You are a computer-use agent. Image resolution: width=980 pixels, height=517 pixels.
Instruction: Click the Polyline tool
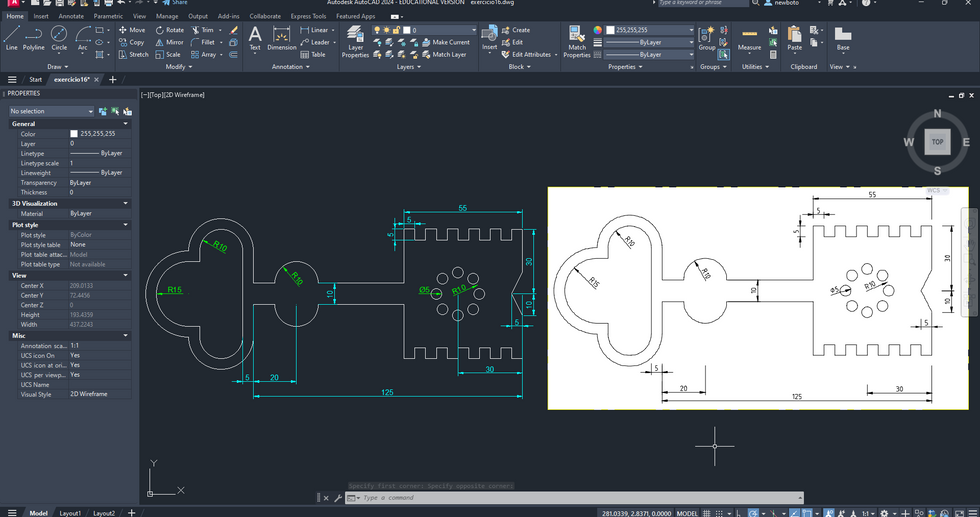pyautogui.click(x=34, y=38)
